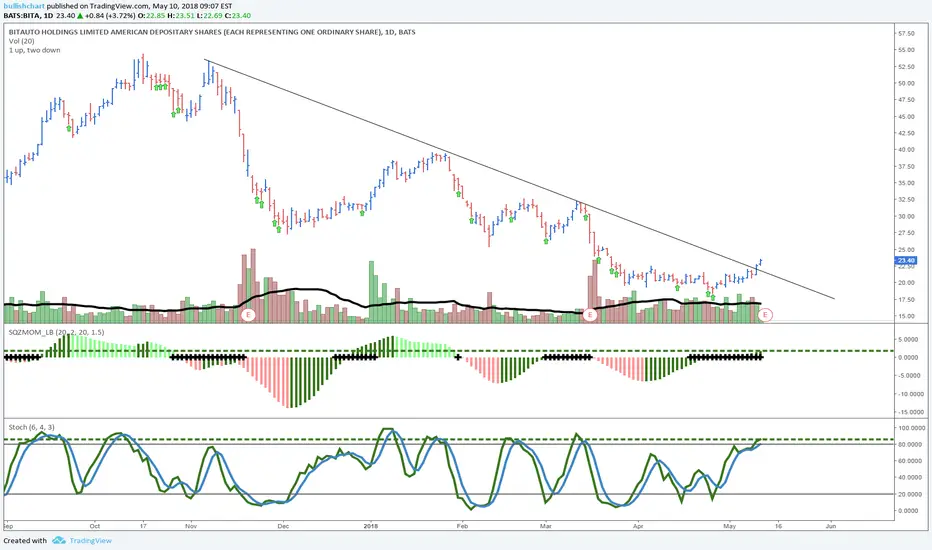Click the 'May' date label on time axis
932x550 pixels.
pos(730,526)
